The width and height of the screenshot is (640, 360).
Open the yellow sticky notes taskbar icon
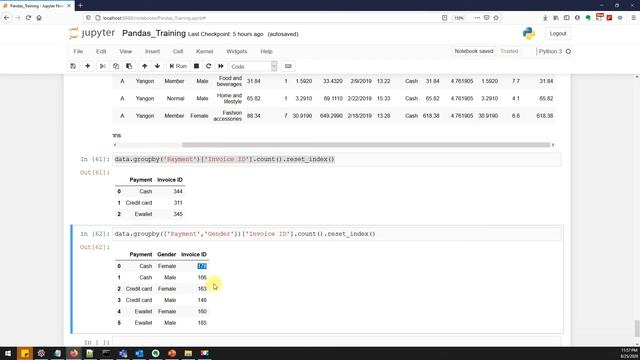(x=25, y=353)
